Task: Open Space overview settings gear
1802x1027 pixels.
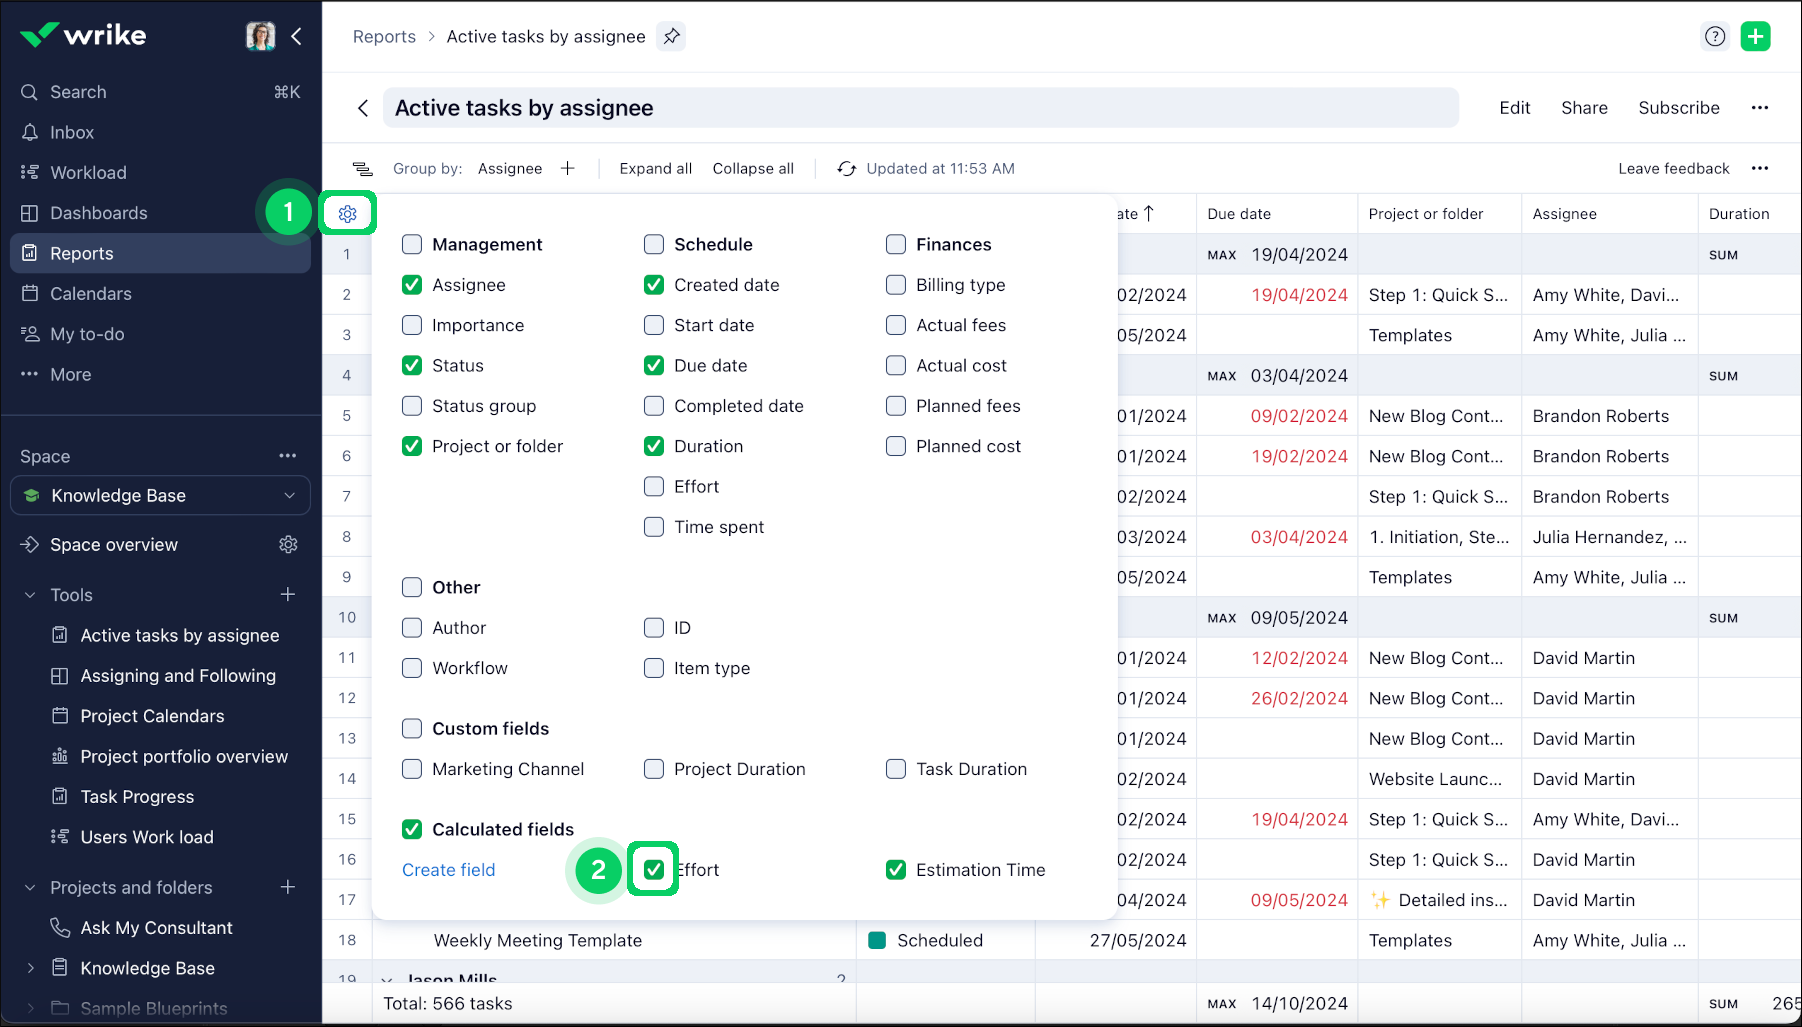Action: pos(288,545)
